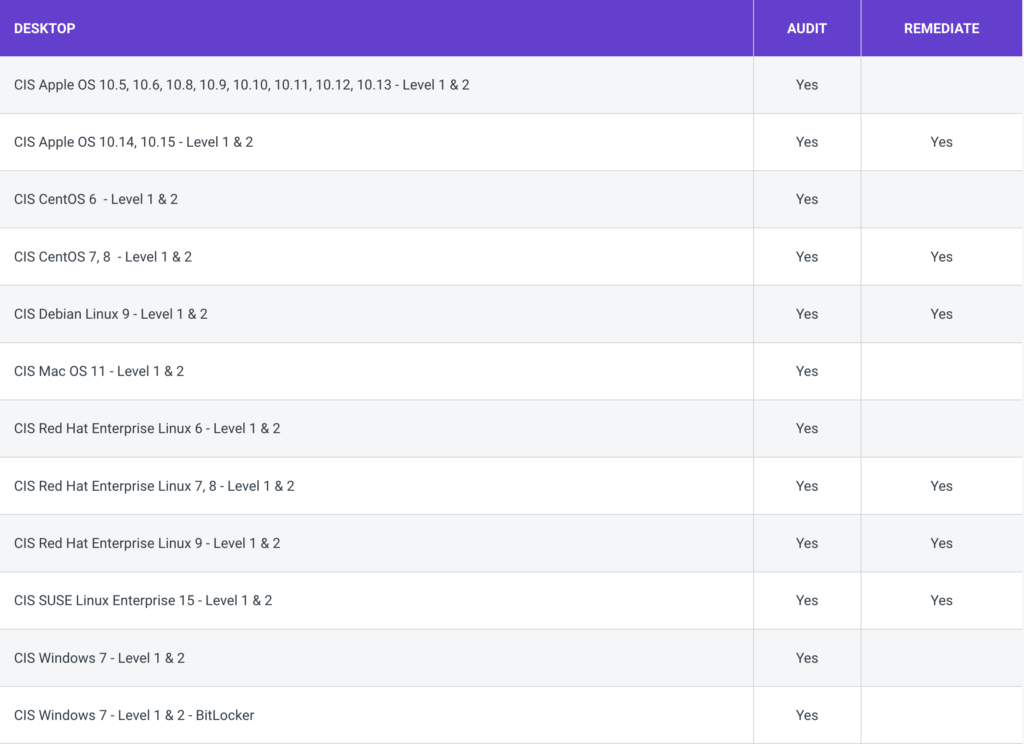1024x744 pixels.
Task: Click Remediate Yes for Red Hat Enterprise Linux 7, 8
Action: pyautogui.click(x=941, y=486)
